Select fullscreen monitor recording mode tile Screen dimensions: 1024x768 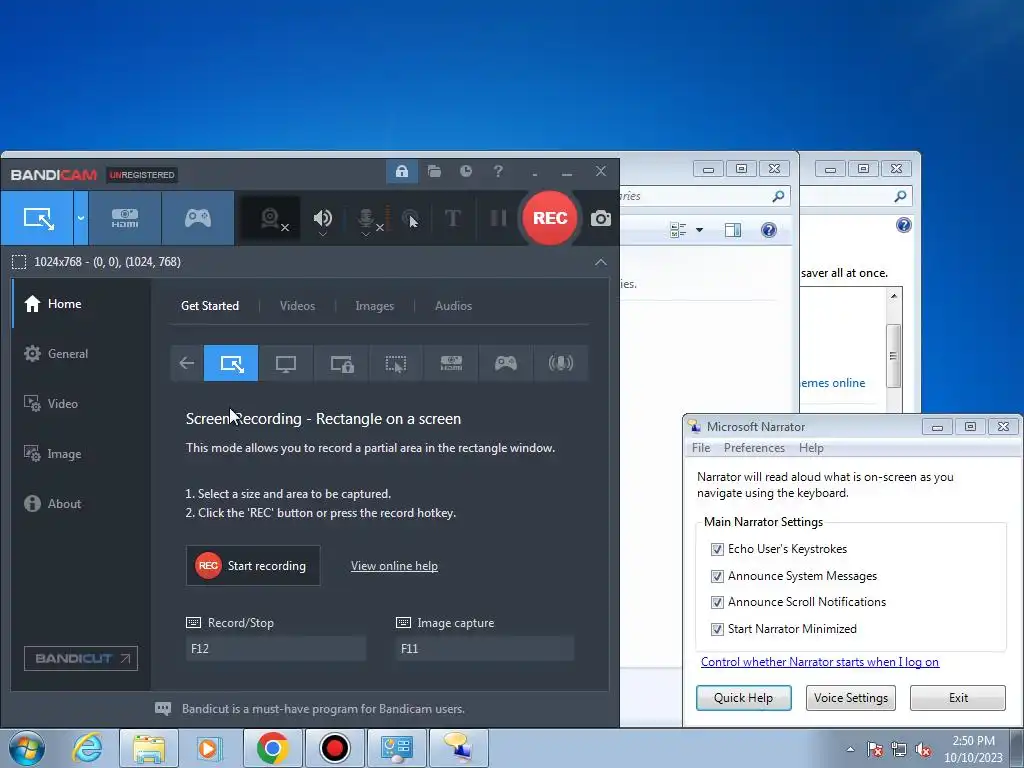click(x=286, y=363)
